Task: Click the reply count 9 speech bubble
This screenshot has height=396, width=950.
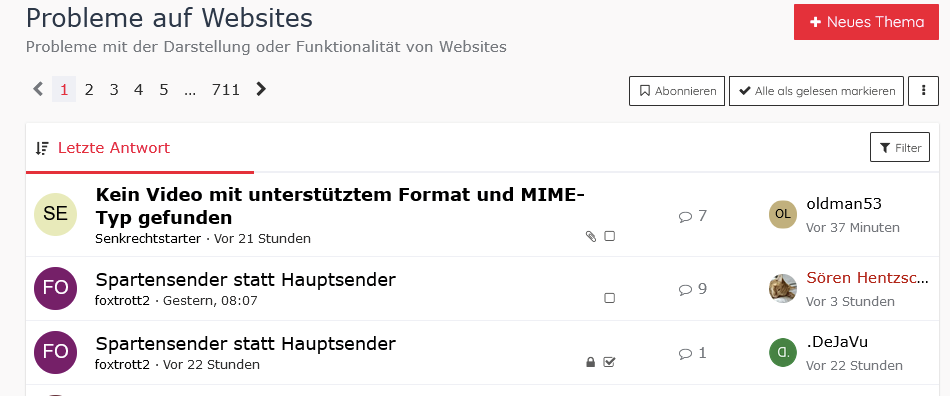Action: tap(693, 289)
